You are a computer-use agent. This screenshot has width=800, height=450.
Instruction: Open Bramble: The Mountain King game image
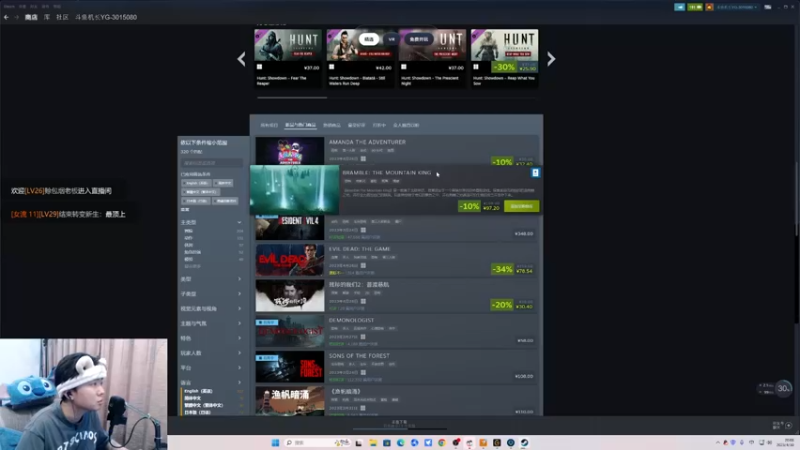click(x=294, y=189)
